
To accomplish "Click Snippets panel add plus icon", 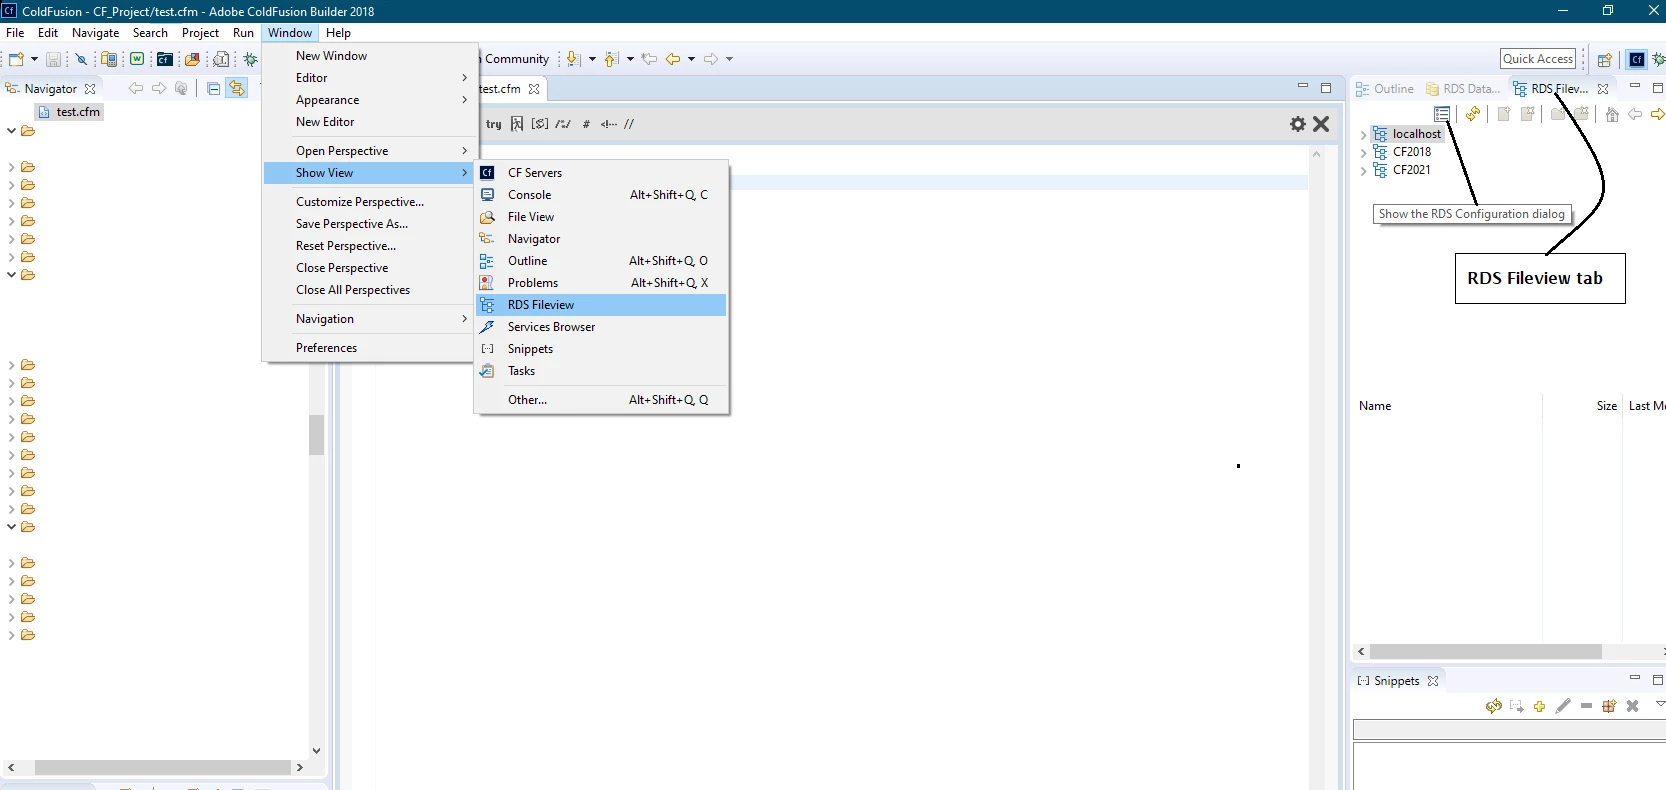I will coord(1539,706).
